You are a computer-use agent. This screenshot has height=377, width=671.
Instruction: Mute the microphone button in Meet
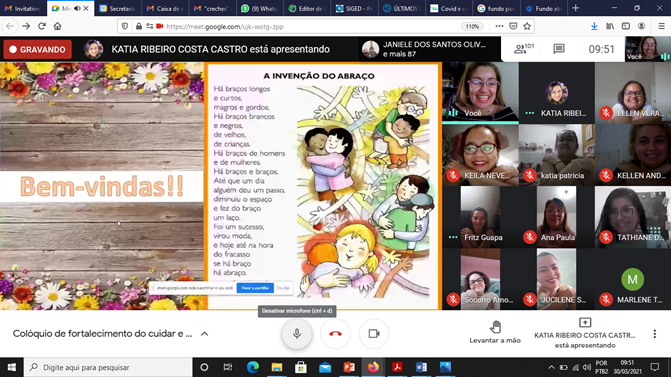(x=297, y=334)
